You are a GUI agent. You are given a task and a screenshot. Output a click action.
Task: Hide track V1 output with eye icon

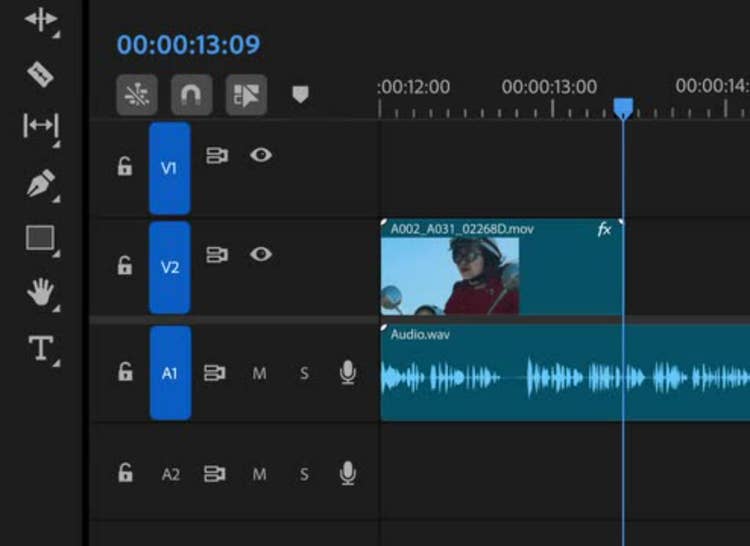[261, 155]
